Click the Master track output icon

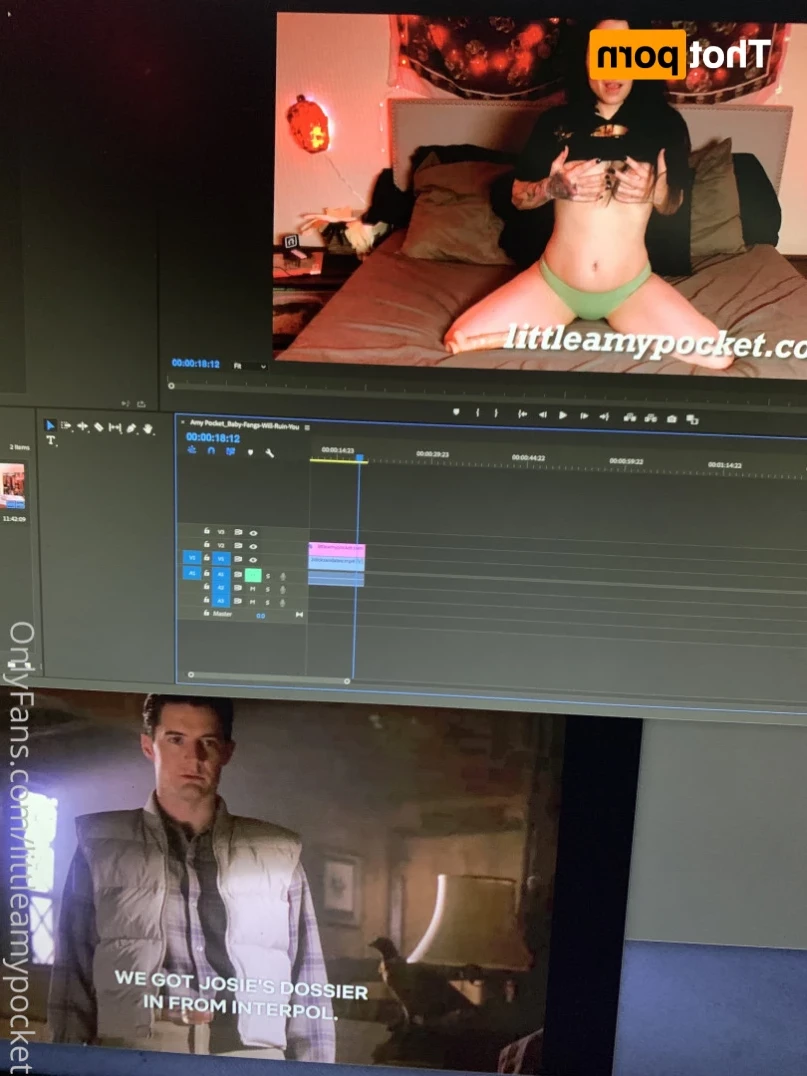pos(299,615)
